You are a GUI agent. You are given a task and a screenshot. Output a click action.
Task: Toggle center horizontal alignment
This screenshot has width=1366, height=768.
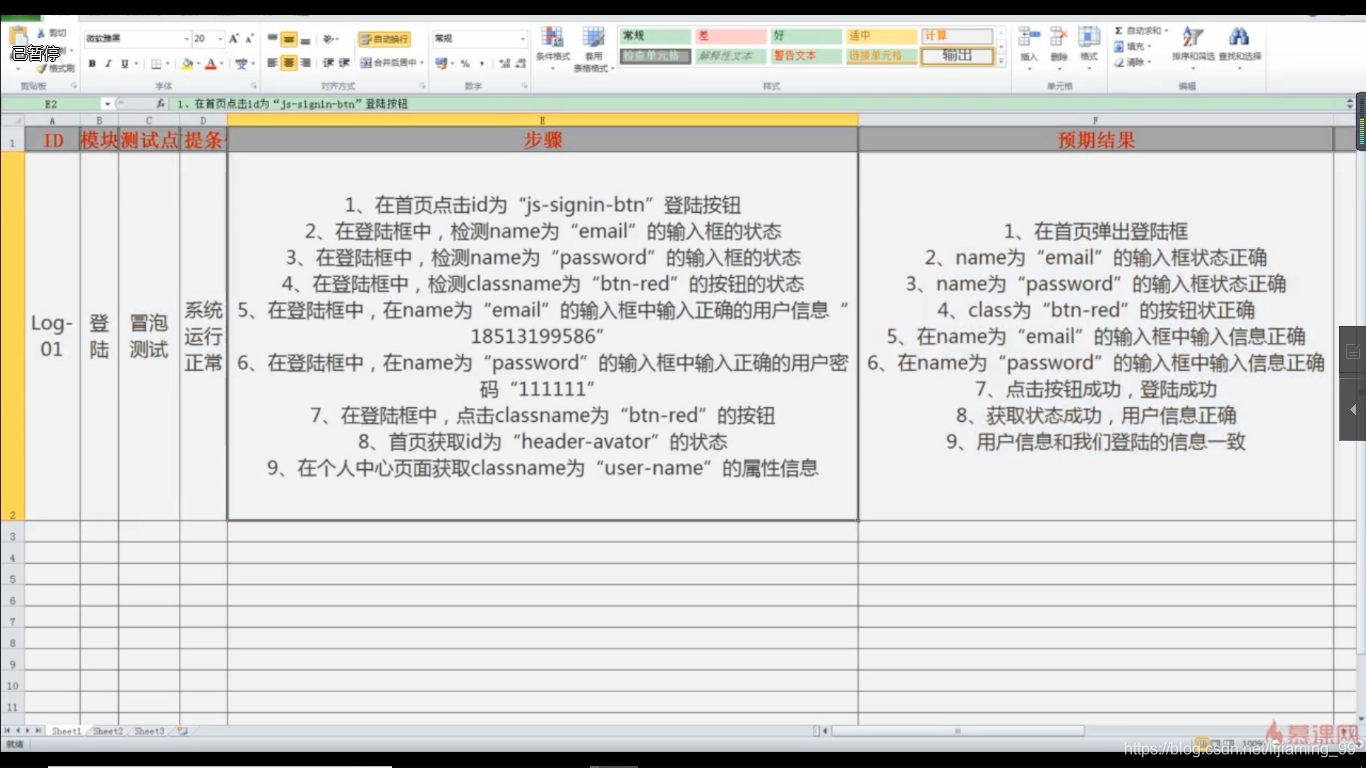pos(288,63)
